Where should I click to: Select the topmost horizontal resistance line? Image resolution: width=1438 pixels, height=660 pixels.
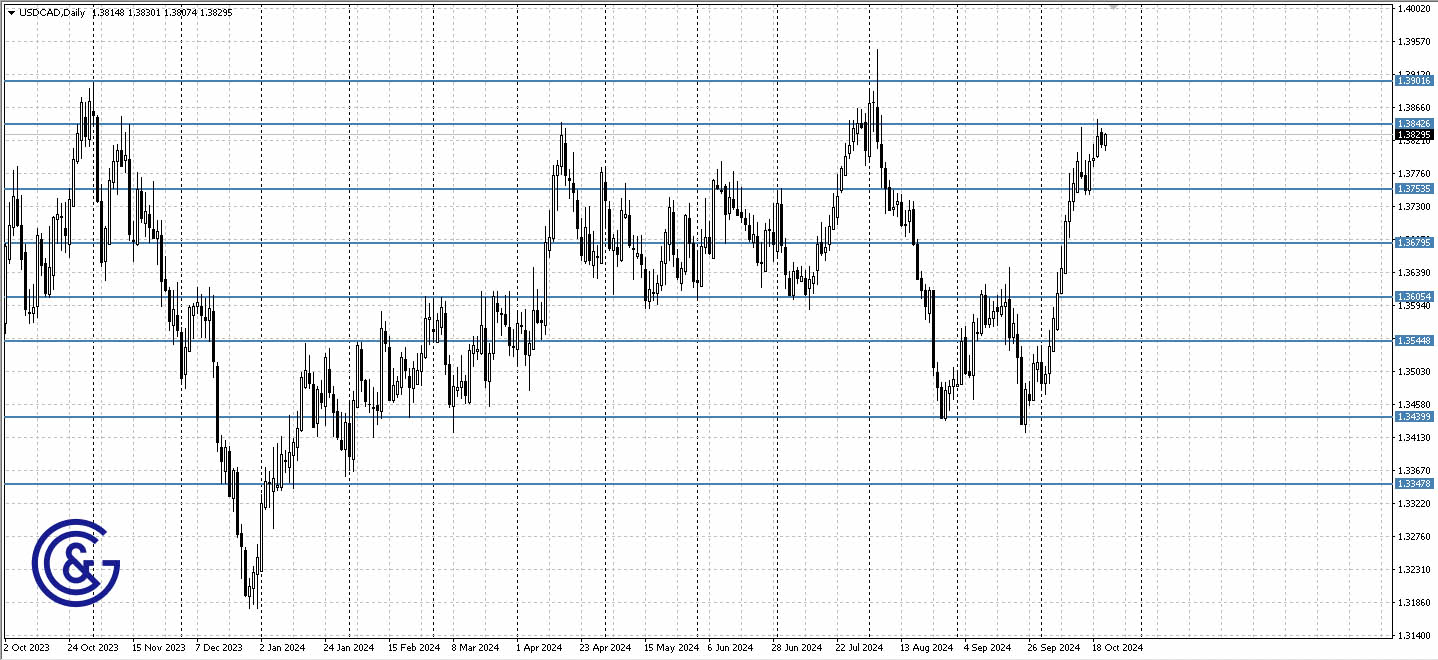click(700, 81)
